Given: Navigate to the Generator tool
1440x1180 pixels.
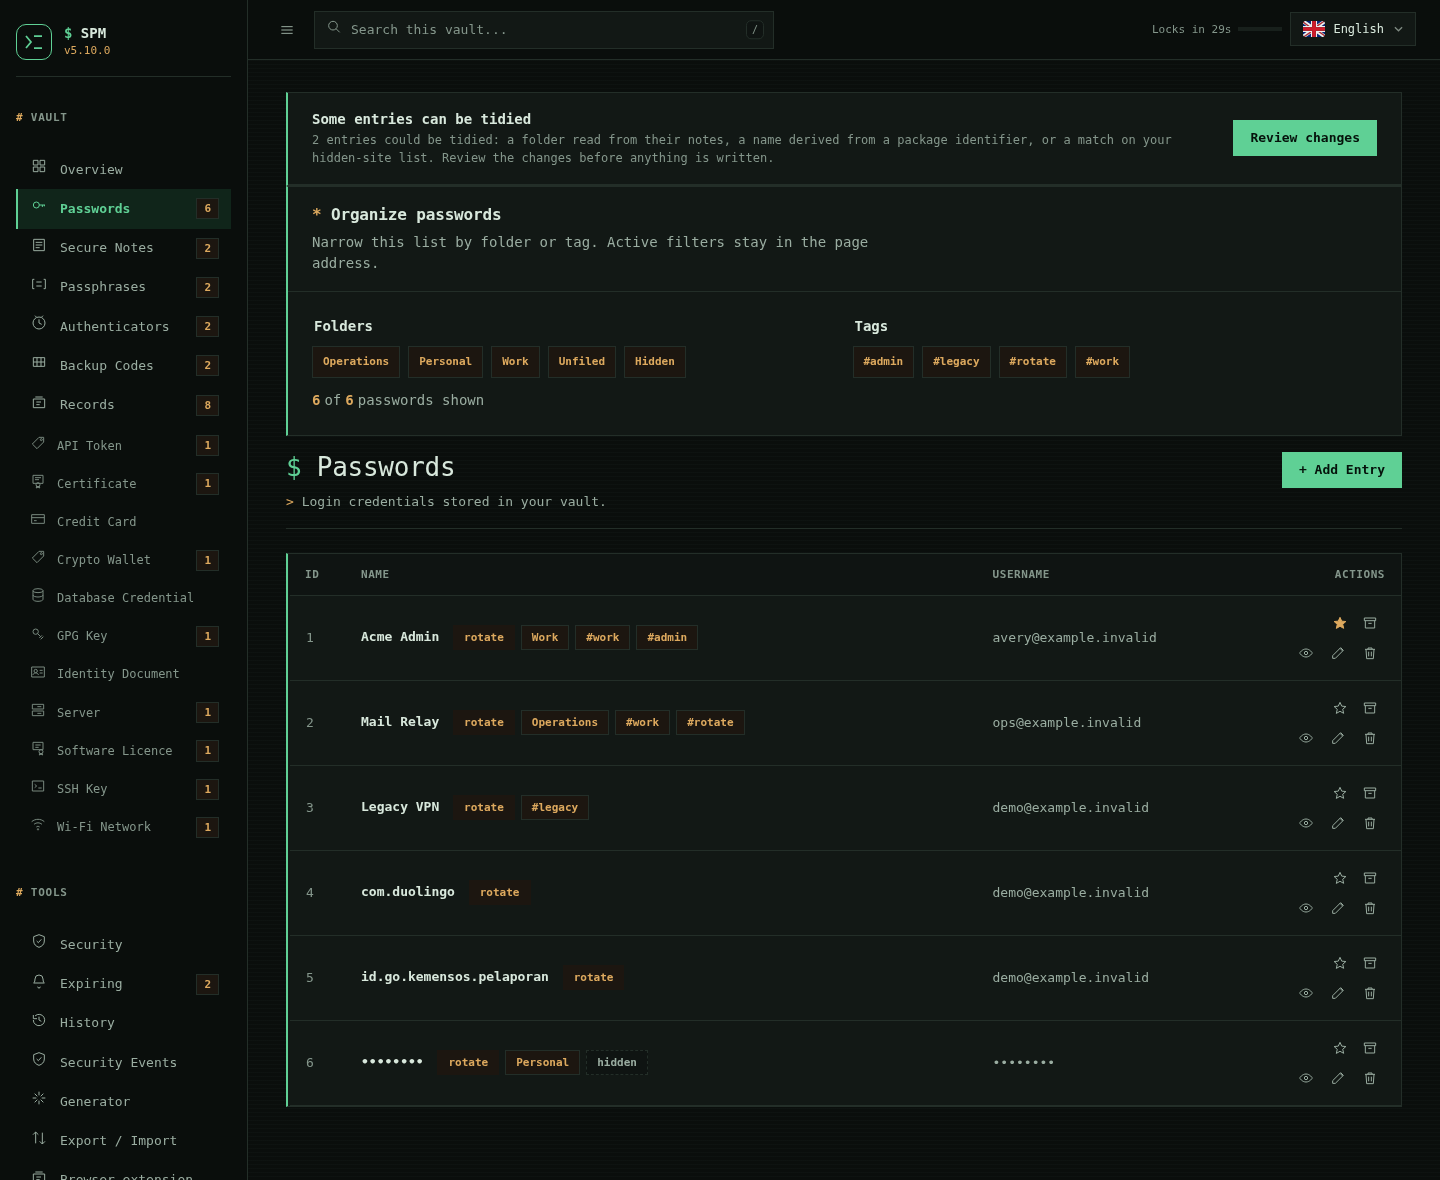Looking at the screenshot, I should (124, 1101).
